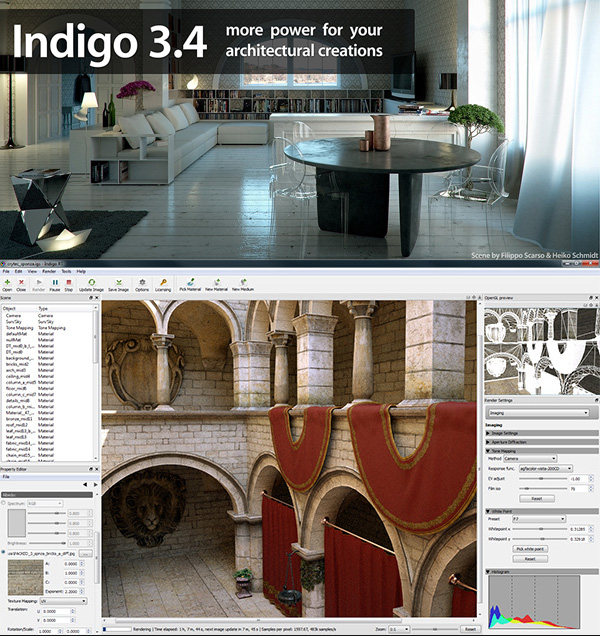This screenshot has height=636, width=600.
Task: Click the zoom Reset button
Action: point(470,629)
